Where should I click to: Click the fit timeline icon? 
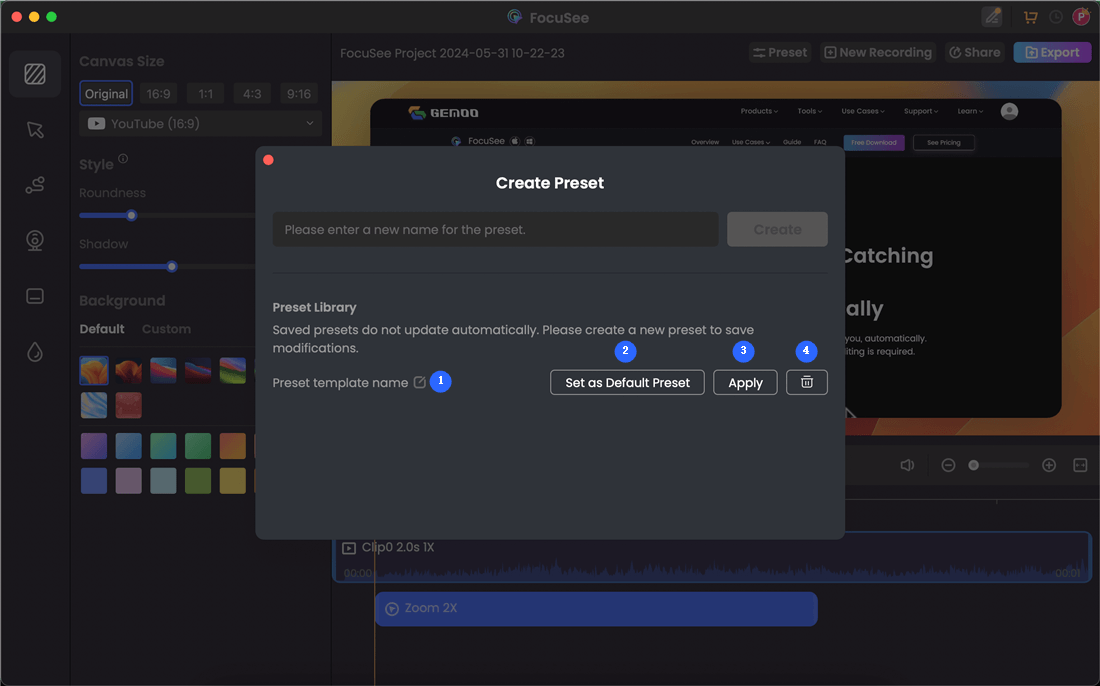tap(1080, 465)
